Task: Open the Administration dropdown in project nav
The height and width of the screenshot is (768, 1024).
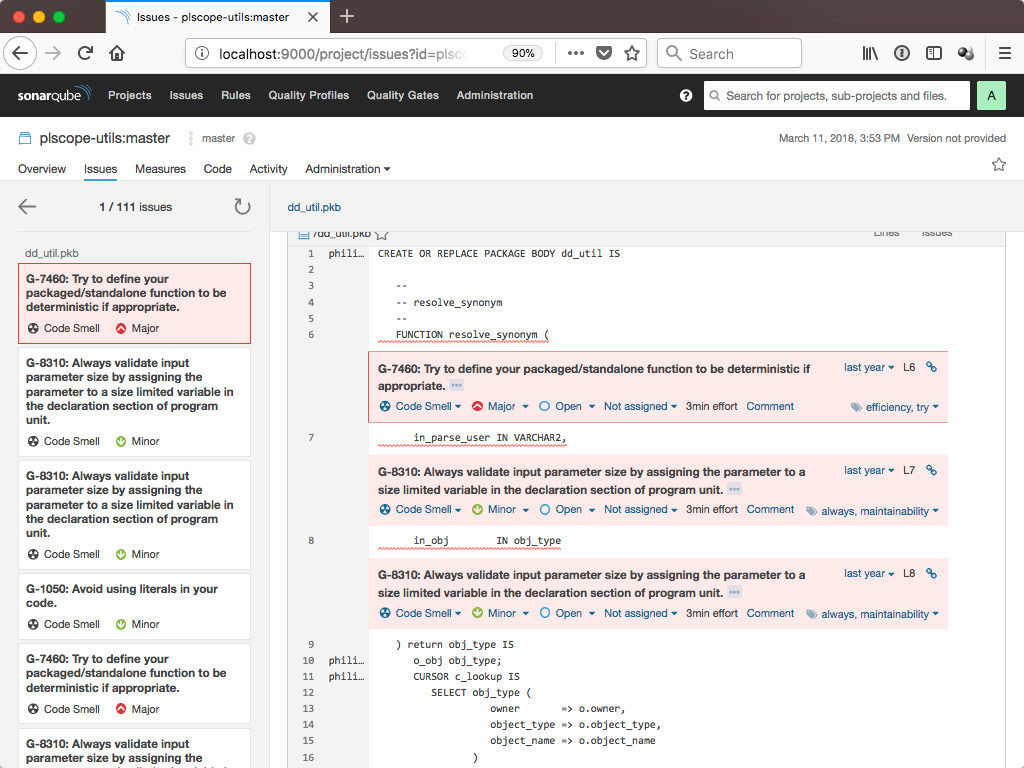Action: coord(347,169)
